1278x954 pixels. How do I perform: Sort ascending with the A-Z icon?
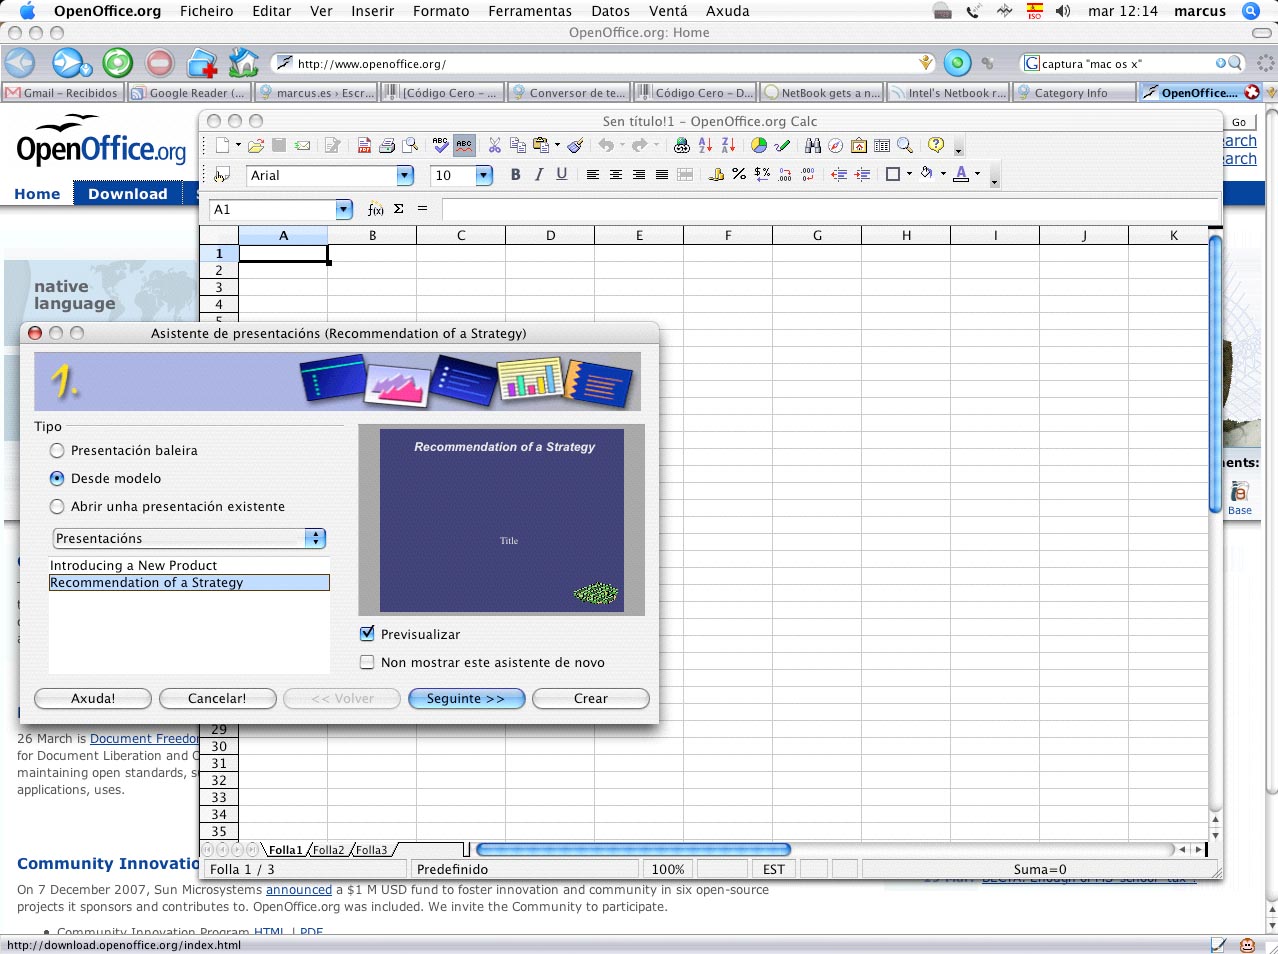[x=705, y=146]
